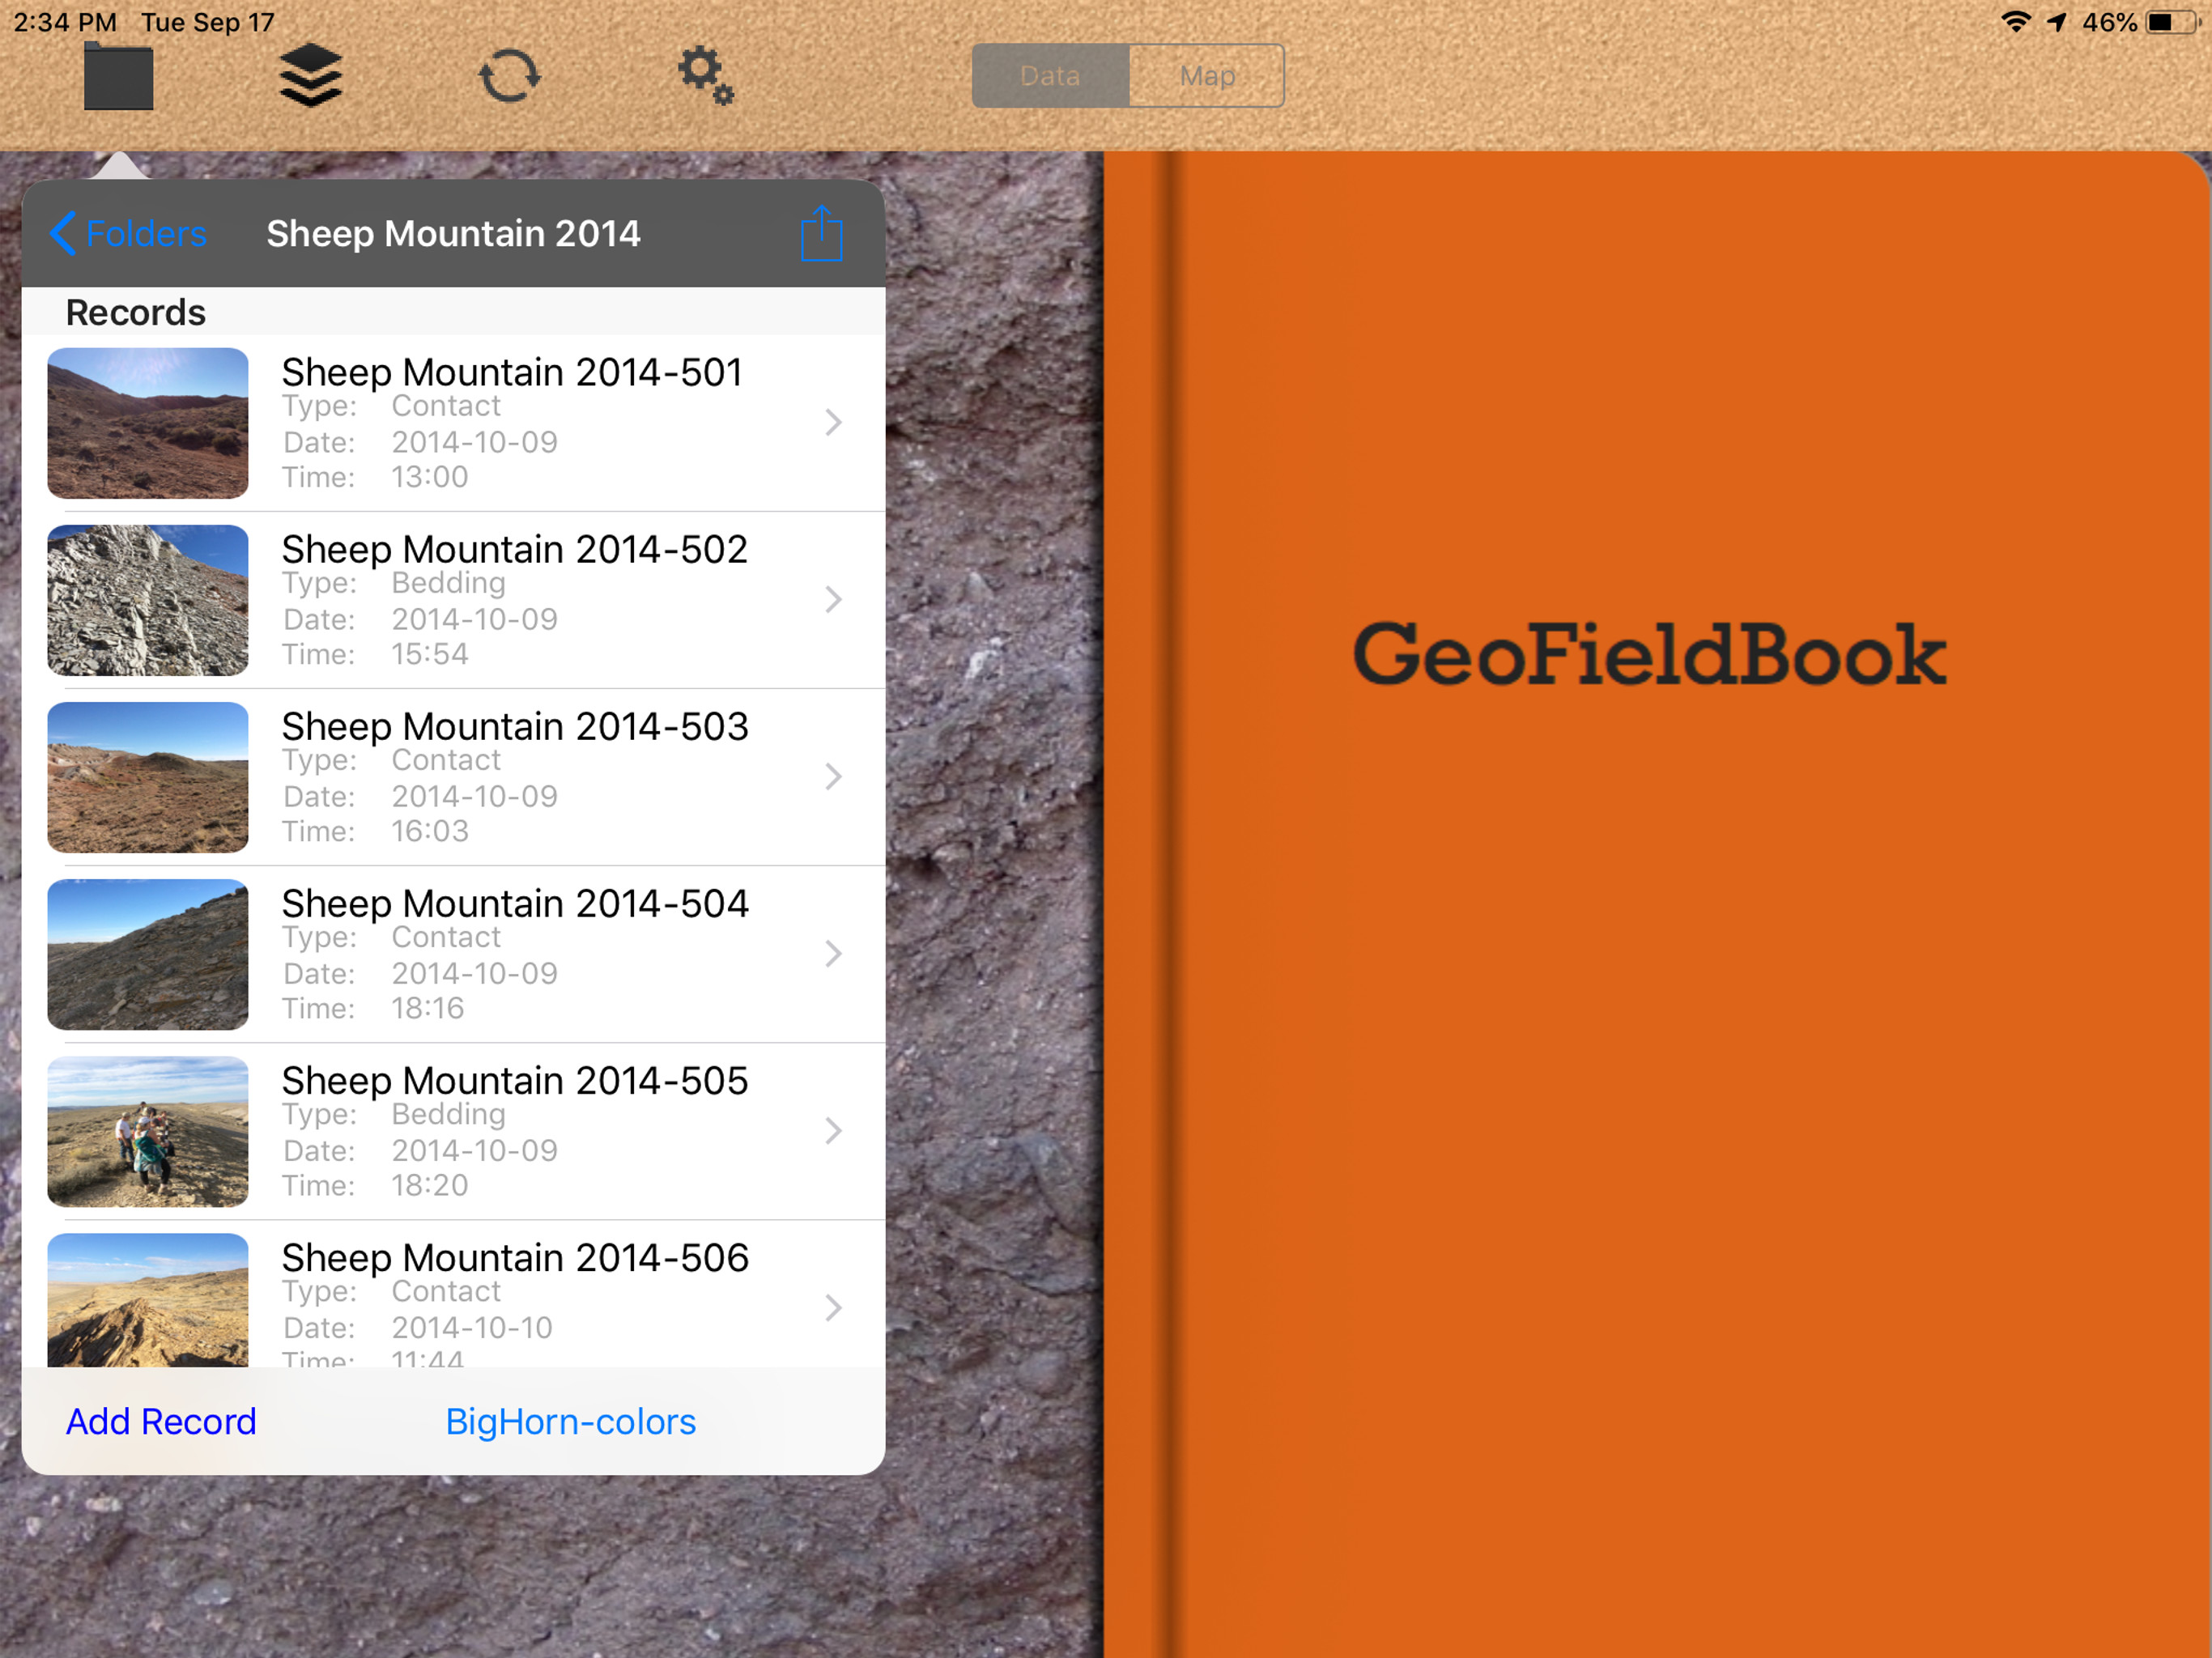2212x1658 pixels.
Task: Open the folders icon in toolbar
Action: [118, 76]
